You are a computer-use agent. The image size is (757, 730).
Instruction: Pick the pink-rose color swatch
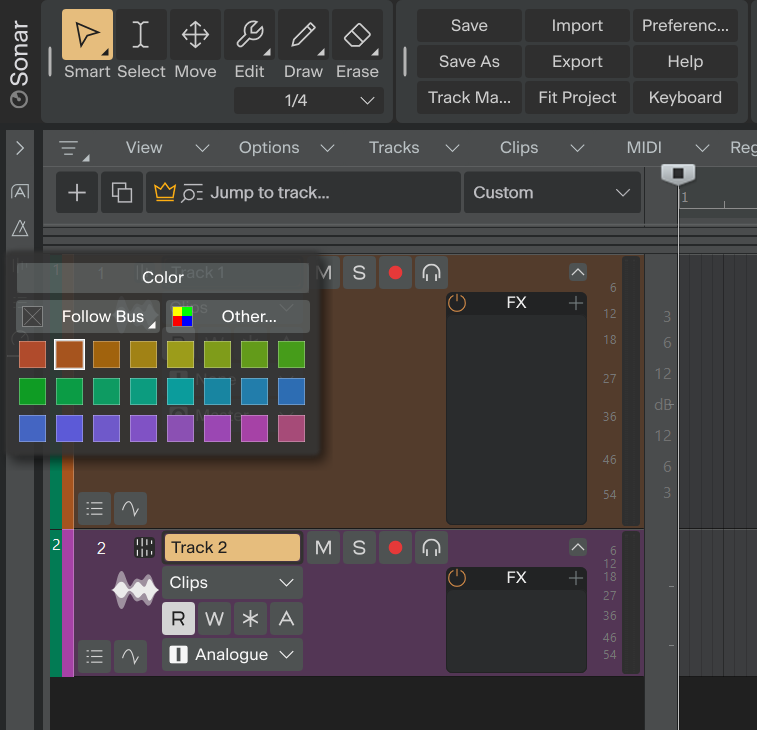(292, 428)
